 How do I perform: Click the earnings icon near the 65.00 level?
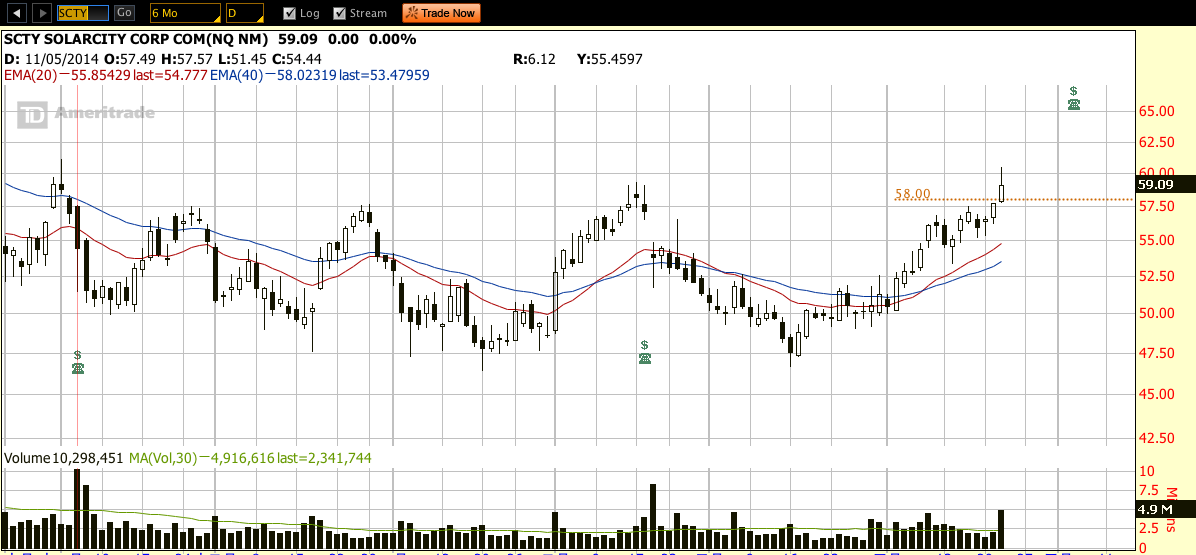tap(1074, 98)
